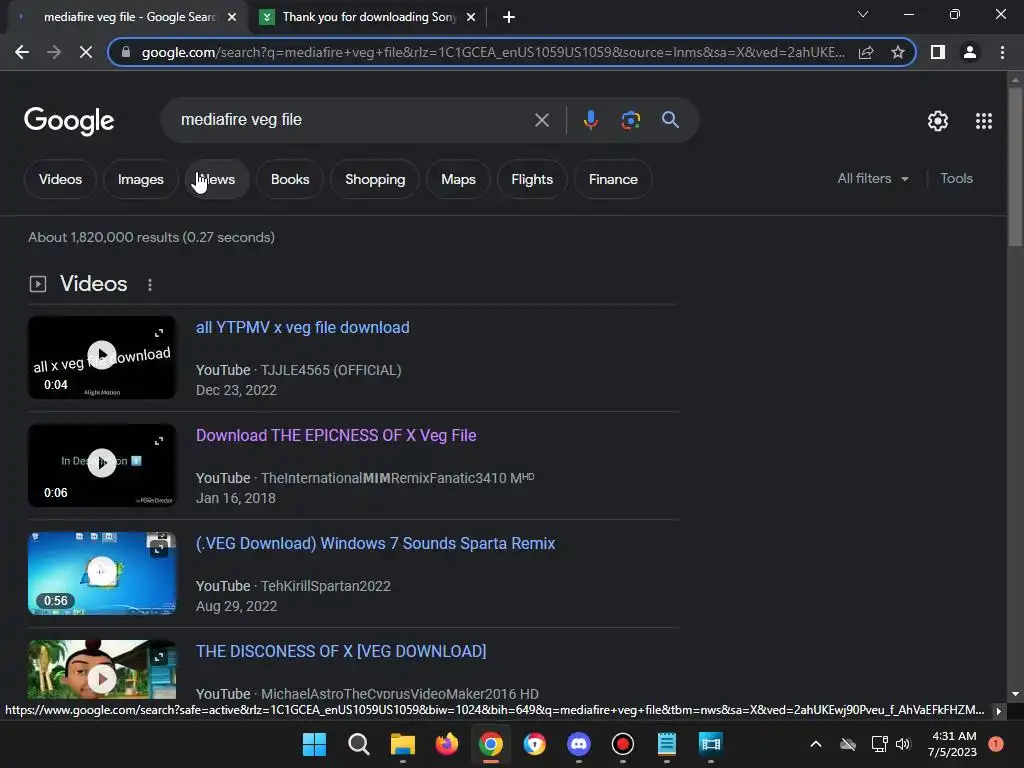Open the Chrome profile menu

click(970, 52)
